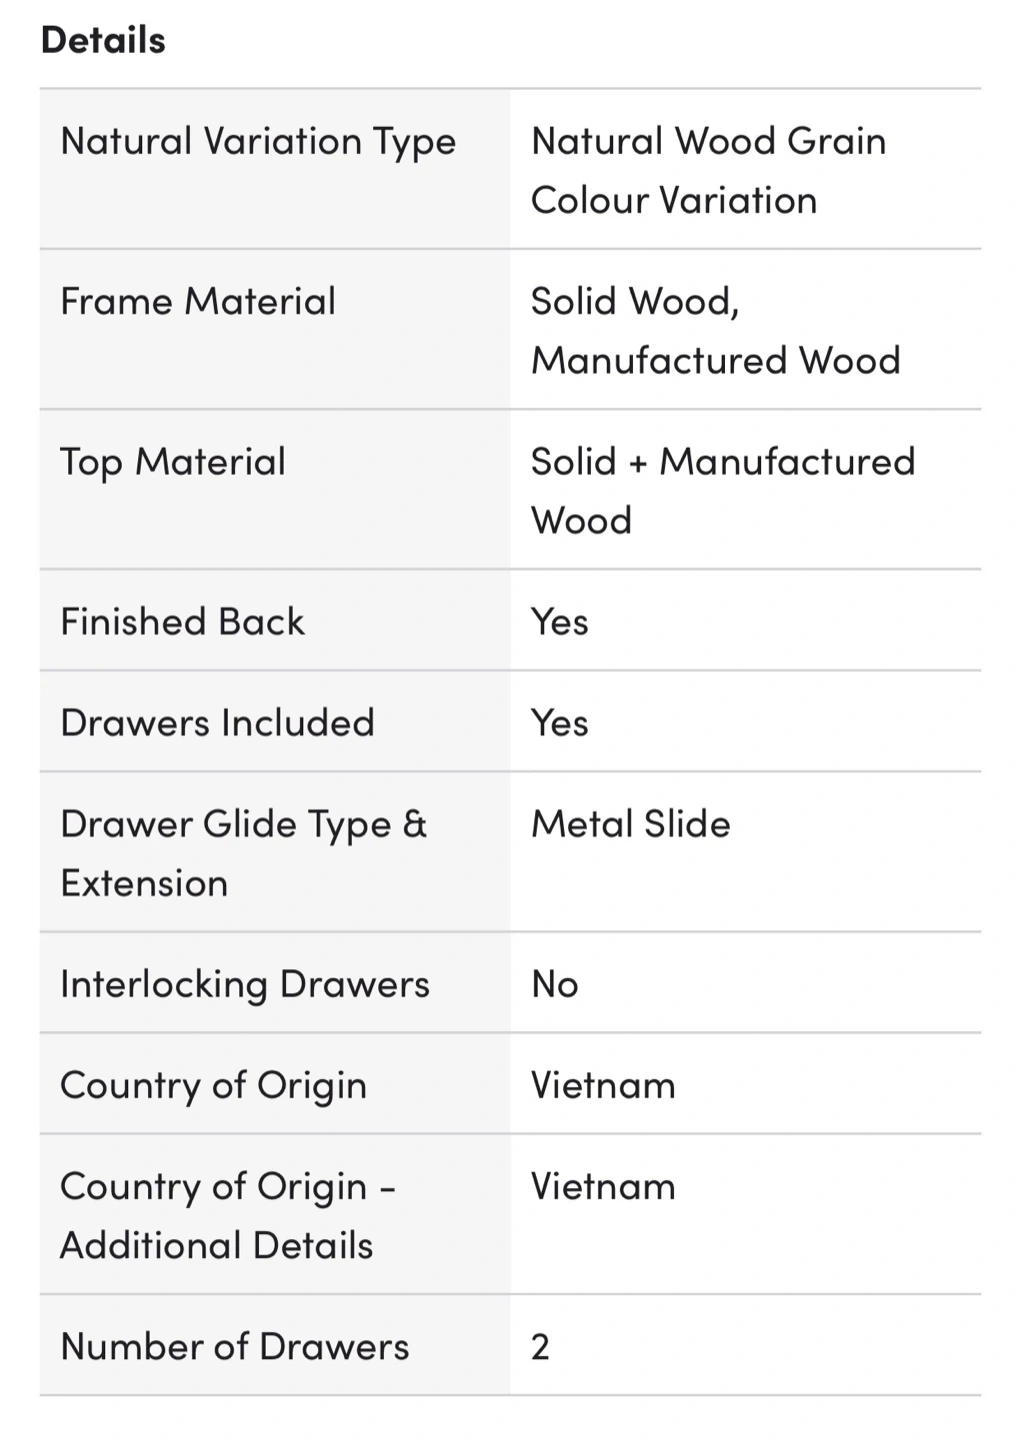The width and height of the screenshot is (1021, 1440).
Task: Select the No value for Interlocking Drawers
Action: (554, 985)
